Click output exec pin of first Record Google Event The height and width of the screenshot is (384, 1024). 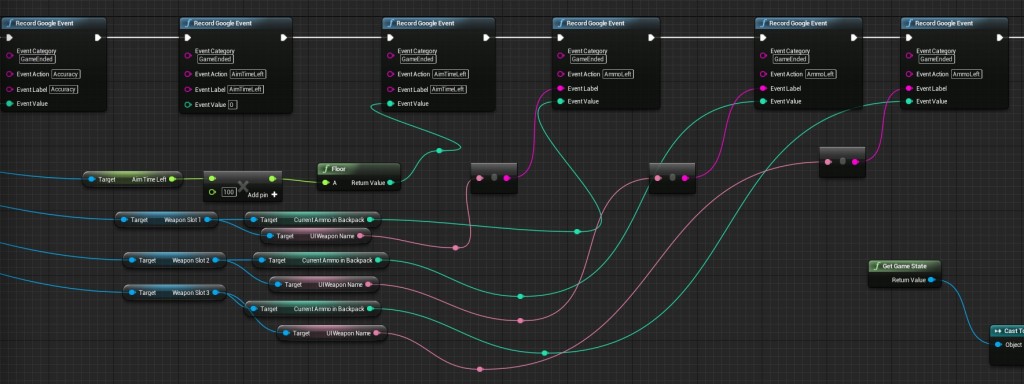pyautogui.click(x=98, y=38)
